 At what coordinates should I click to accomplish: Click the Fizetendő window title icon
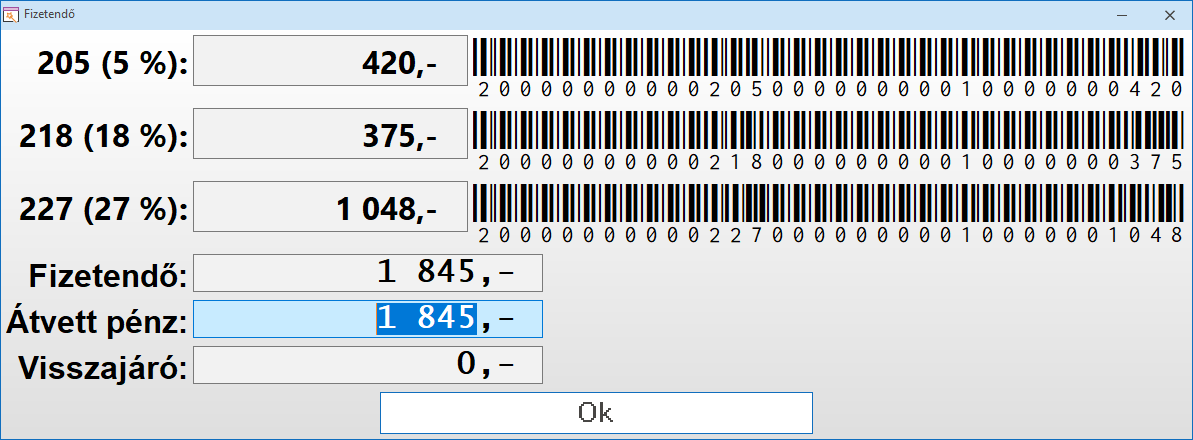[x=12, y=14]
